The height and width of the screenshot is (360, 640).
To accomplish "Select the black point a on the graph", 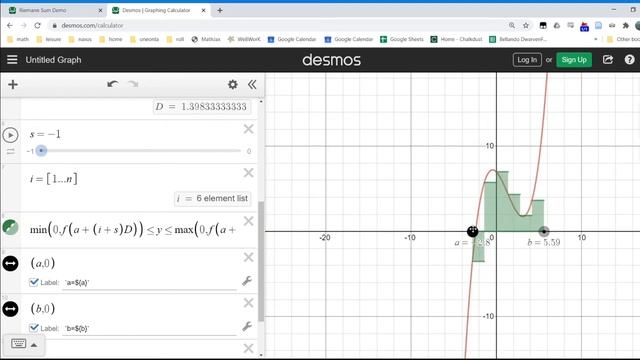I will [472, 231].
